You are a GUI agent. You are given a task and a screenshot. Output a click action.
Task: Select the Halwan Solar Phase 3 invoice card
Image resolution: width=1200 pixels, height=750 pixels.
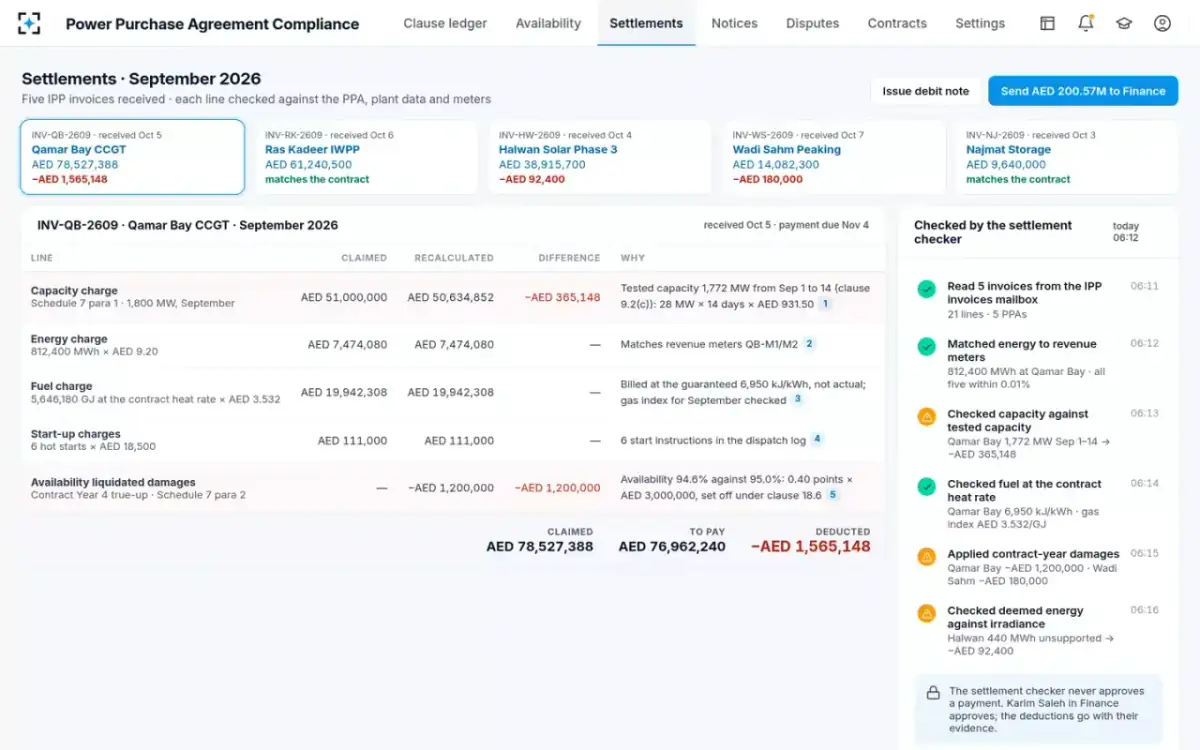pos(600,157)
